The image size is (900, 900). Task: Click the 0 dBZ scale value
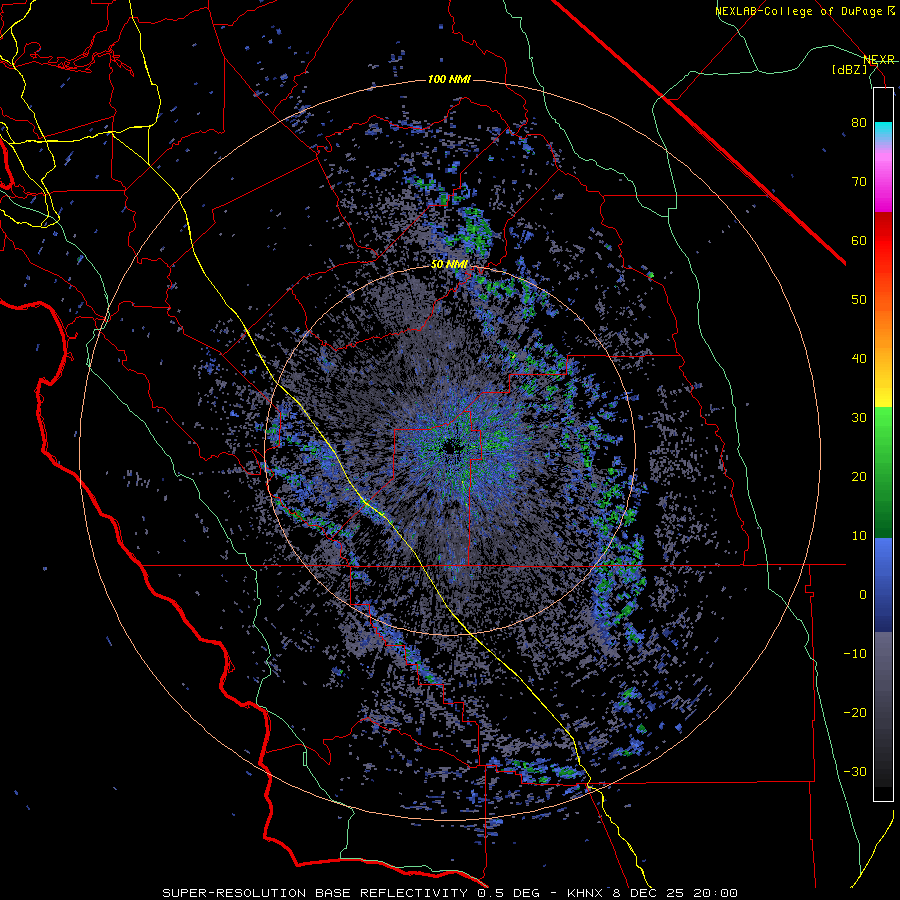(863, 595)
